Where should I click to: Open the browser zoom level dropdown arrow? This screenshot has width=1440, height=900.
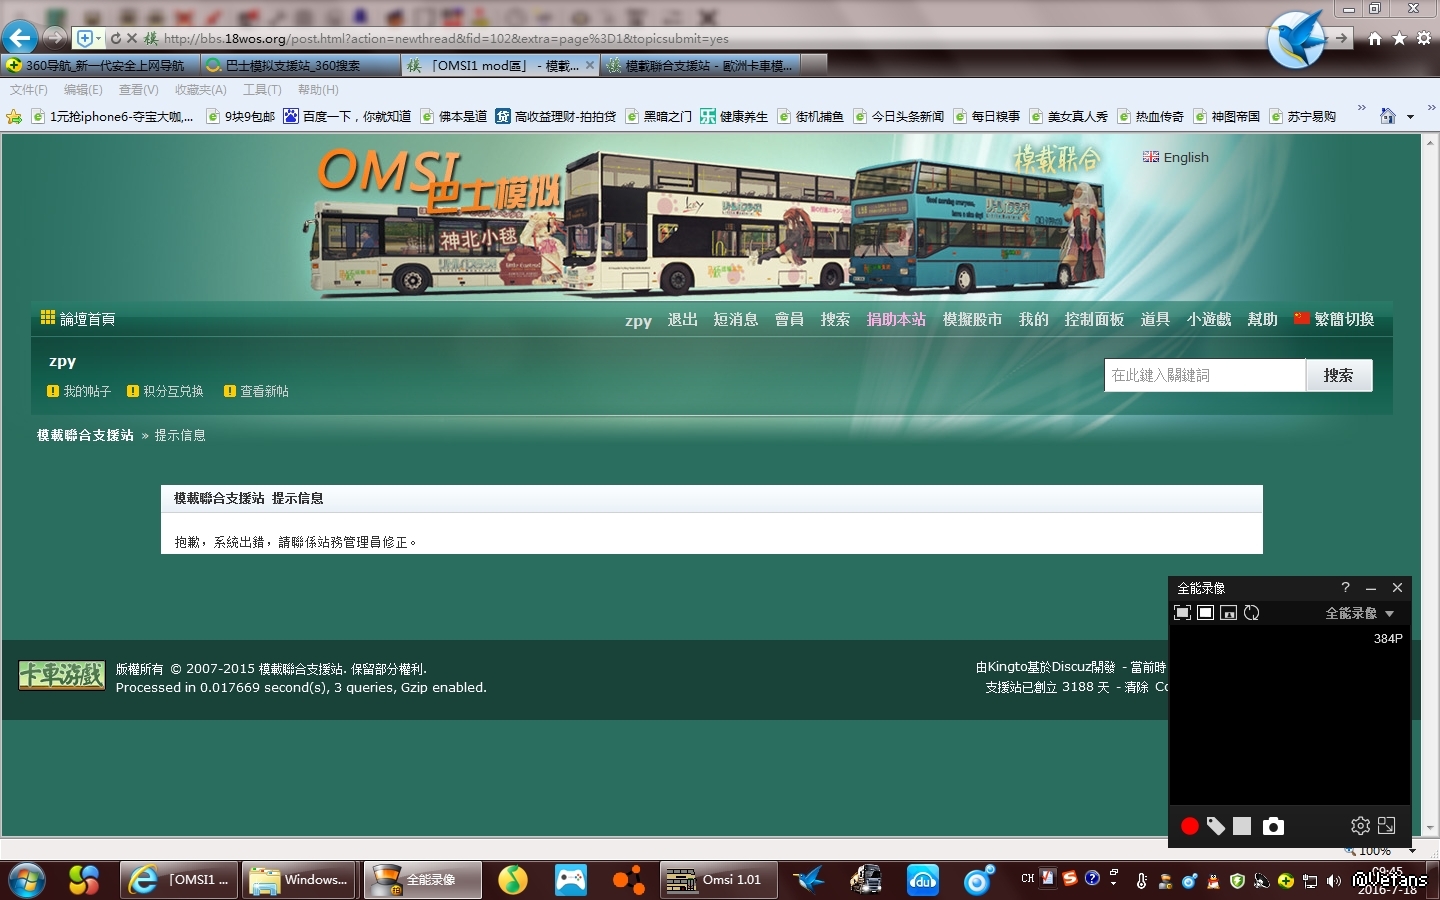pos(1412,851)
